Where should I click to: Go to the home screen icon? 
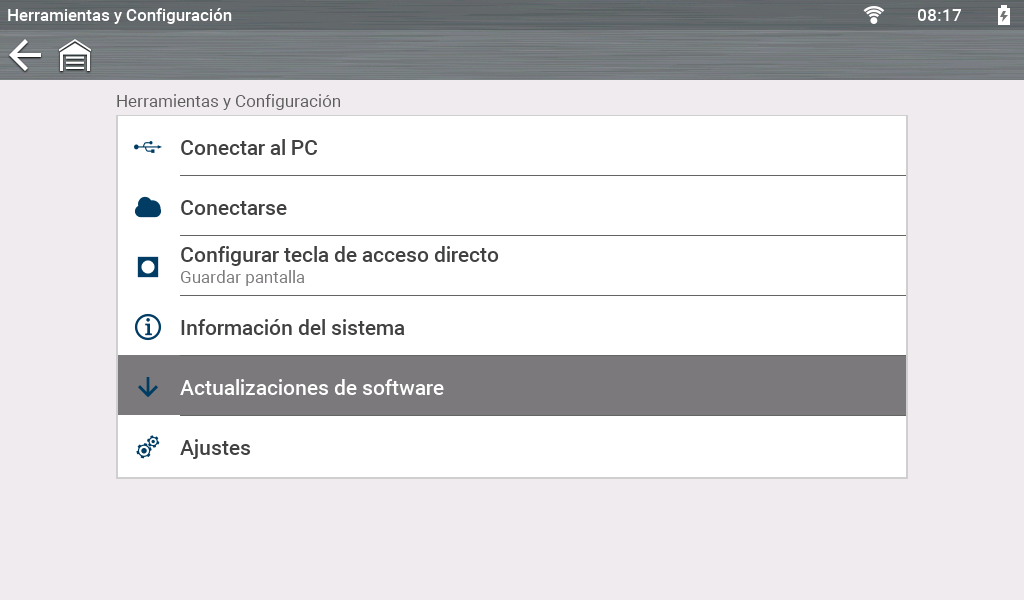point(75,56)
